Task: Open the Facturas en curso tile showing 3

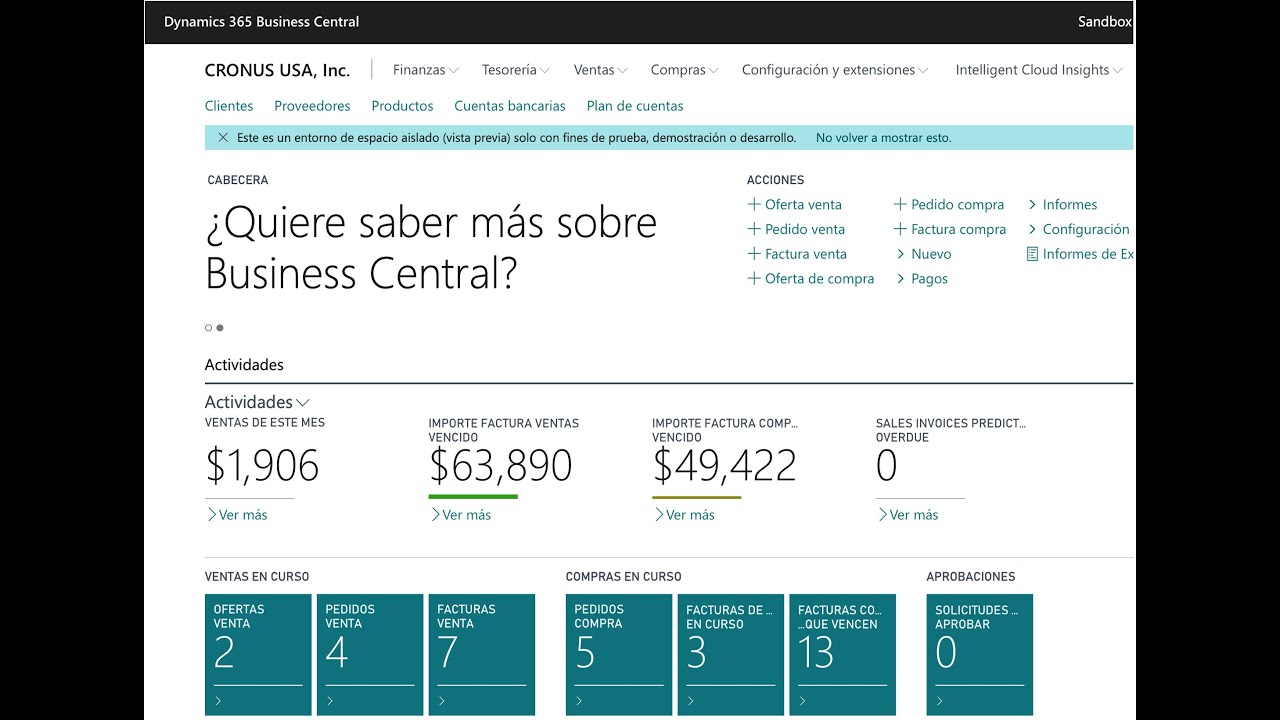Action: coord(731,655)
